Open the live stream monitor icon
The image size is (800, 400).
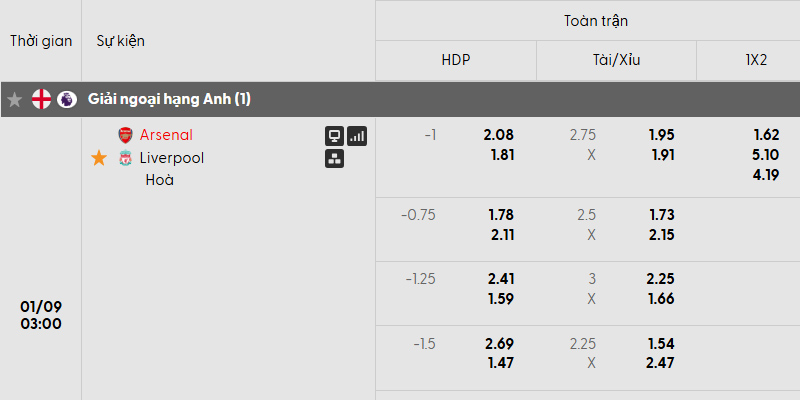coord(334,136)
